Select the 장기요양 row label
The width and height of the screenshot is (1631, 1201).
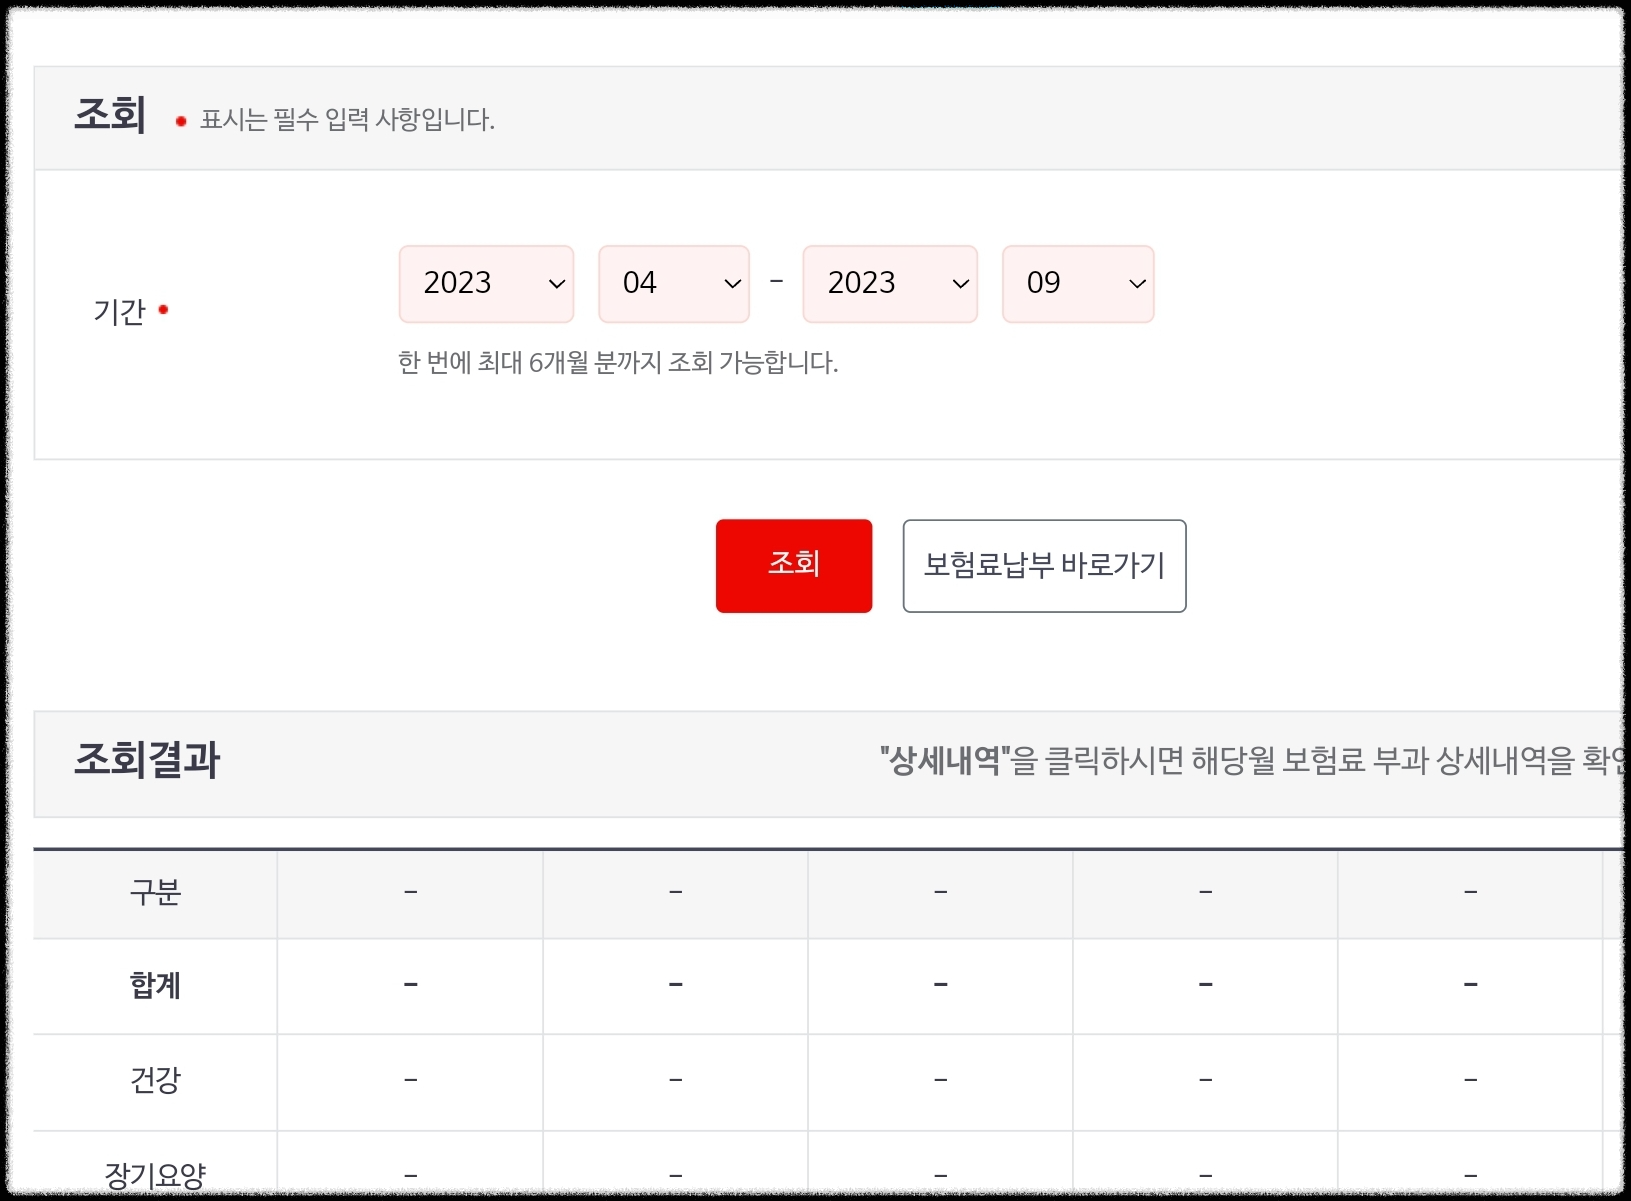[155, 1174]
